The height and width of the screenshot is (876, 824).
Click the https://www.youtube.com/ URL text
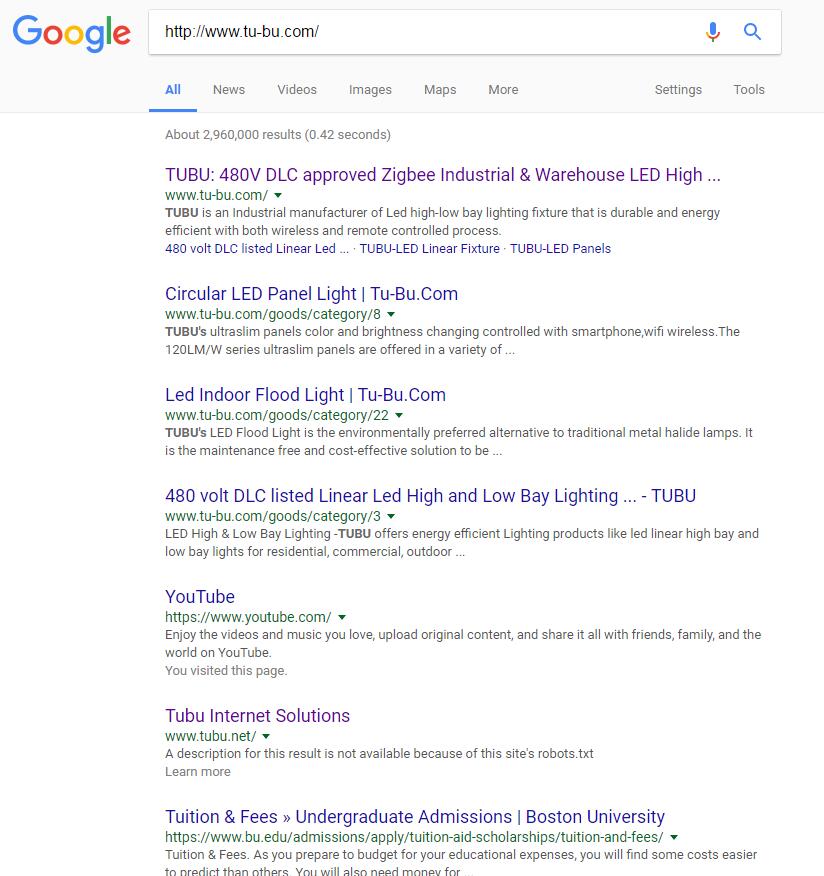click(248, 617)
